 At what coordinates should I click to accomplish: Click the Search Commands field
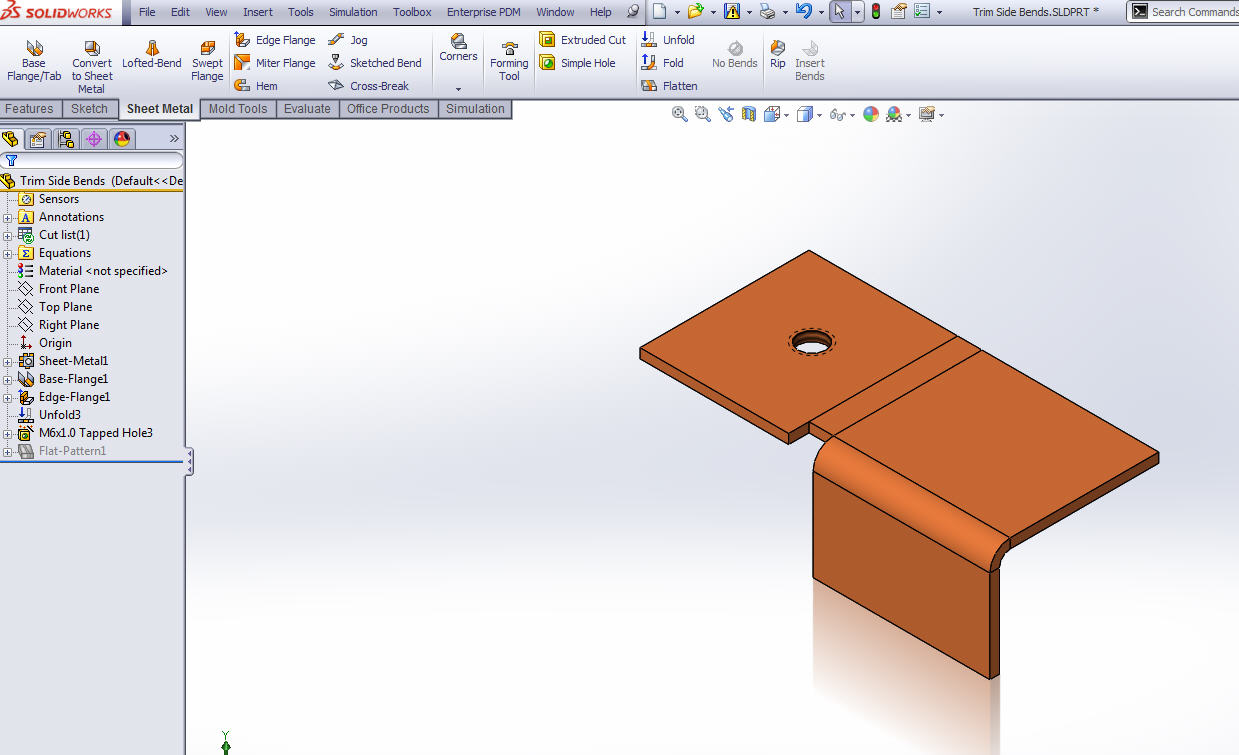(1194, 12)
